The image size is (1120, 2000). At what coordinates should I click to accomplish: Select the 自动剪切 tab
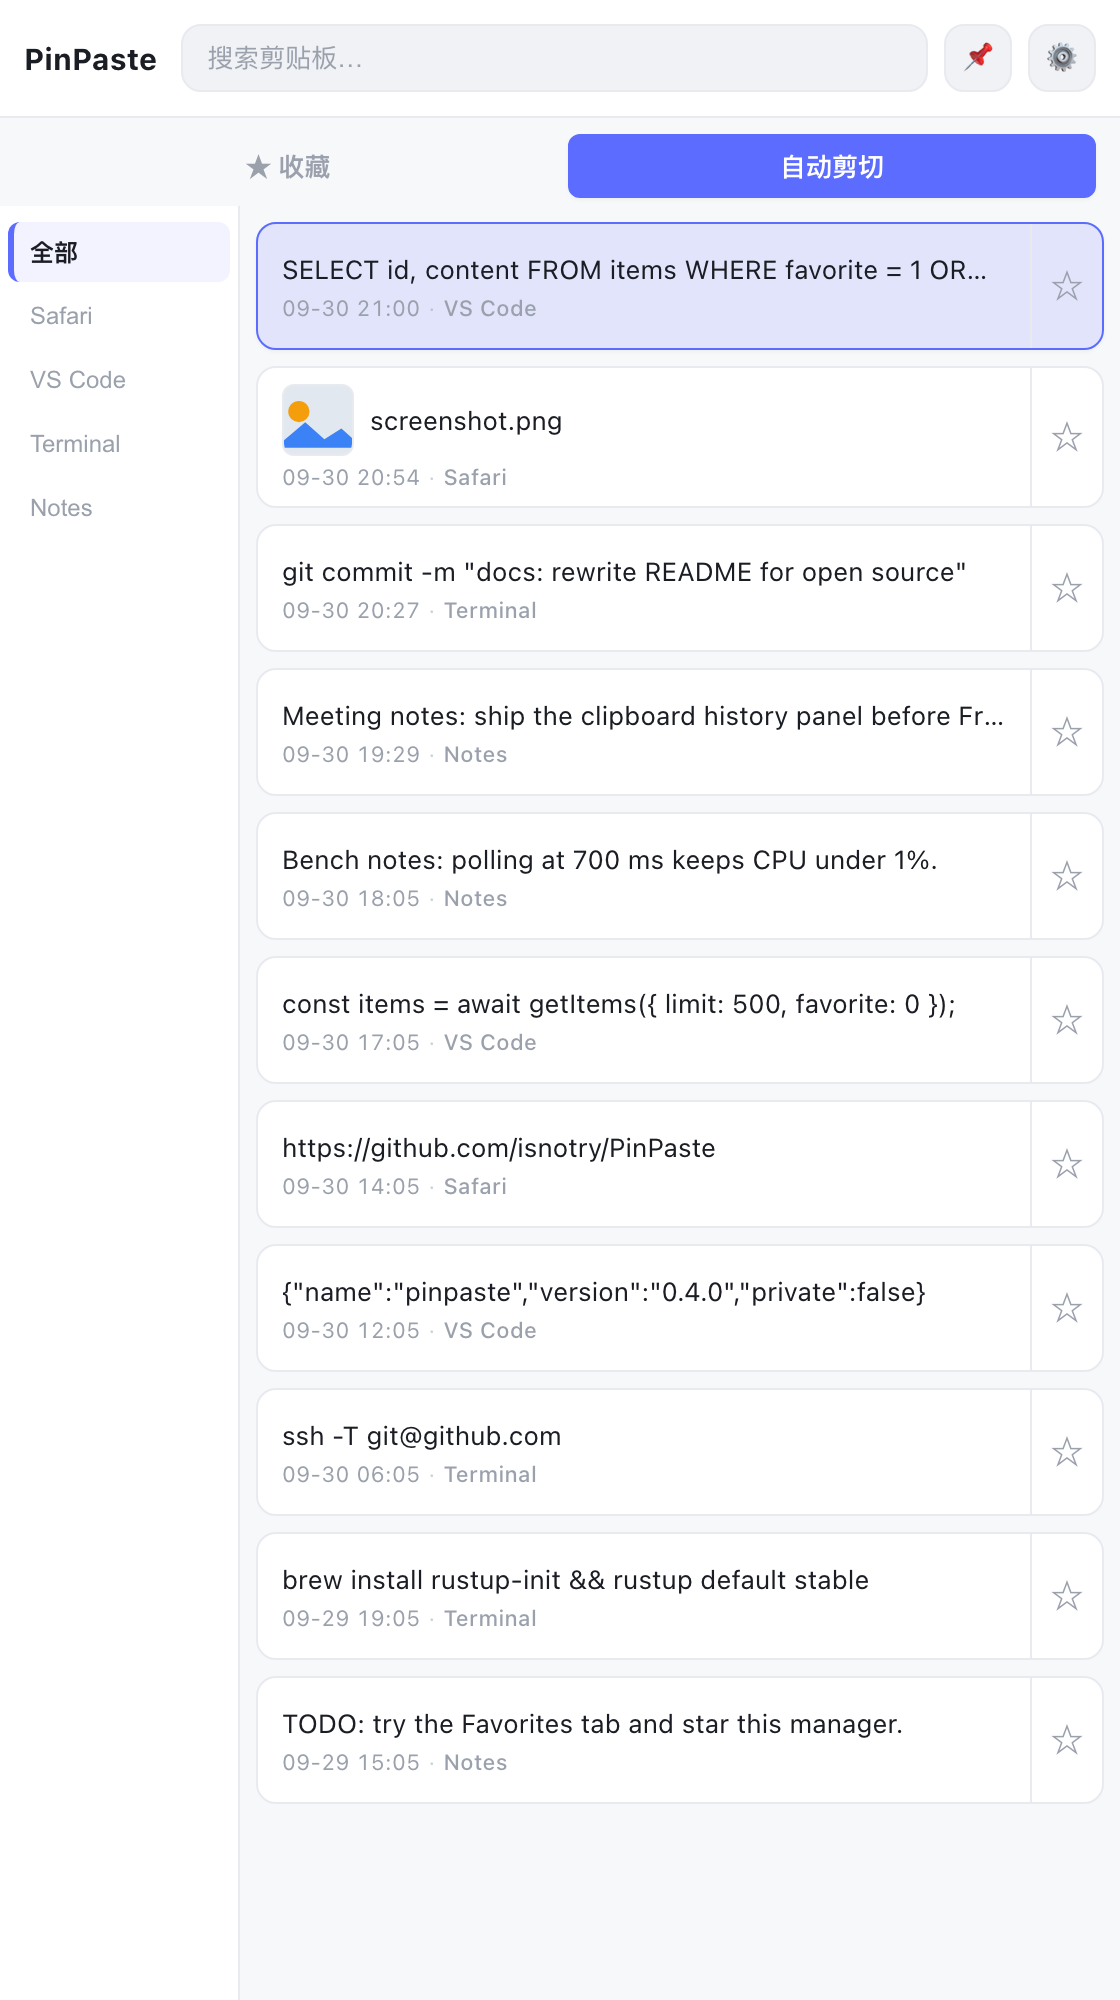832,166
